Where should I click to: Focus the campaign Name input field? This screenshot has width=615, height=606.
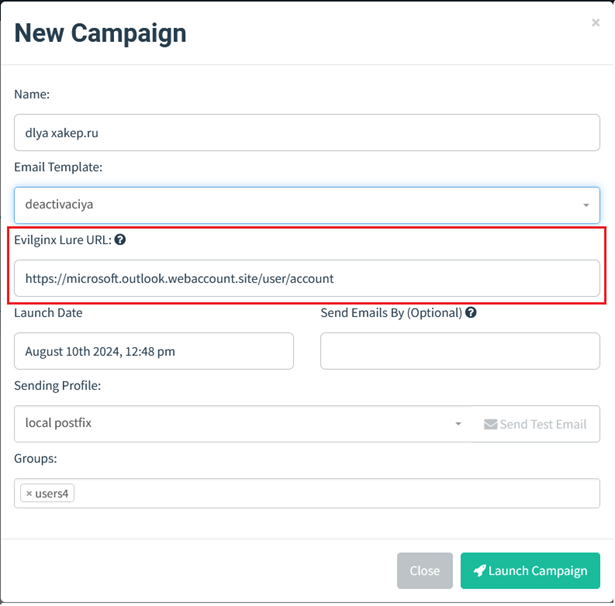[x=307, y=133]
